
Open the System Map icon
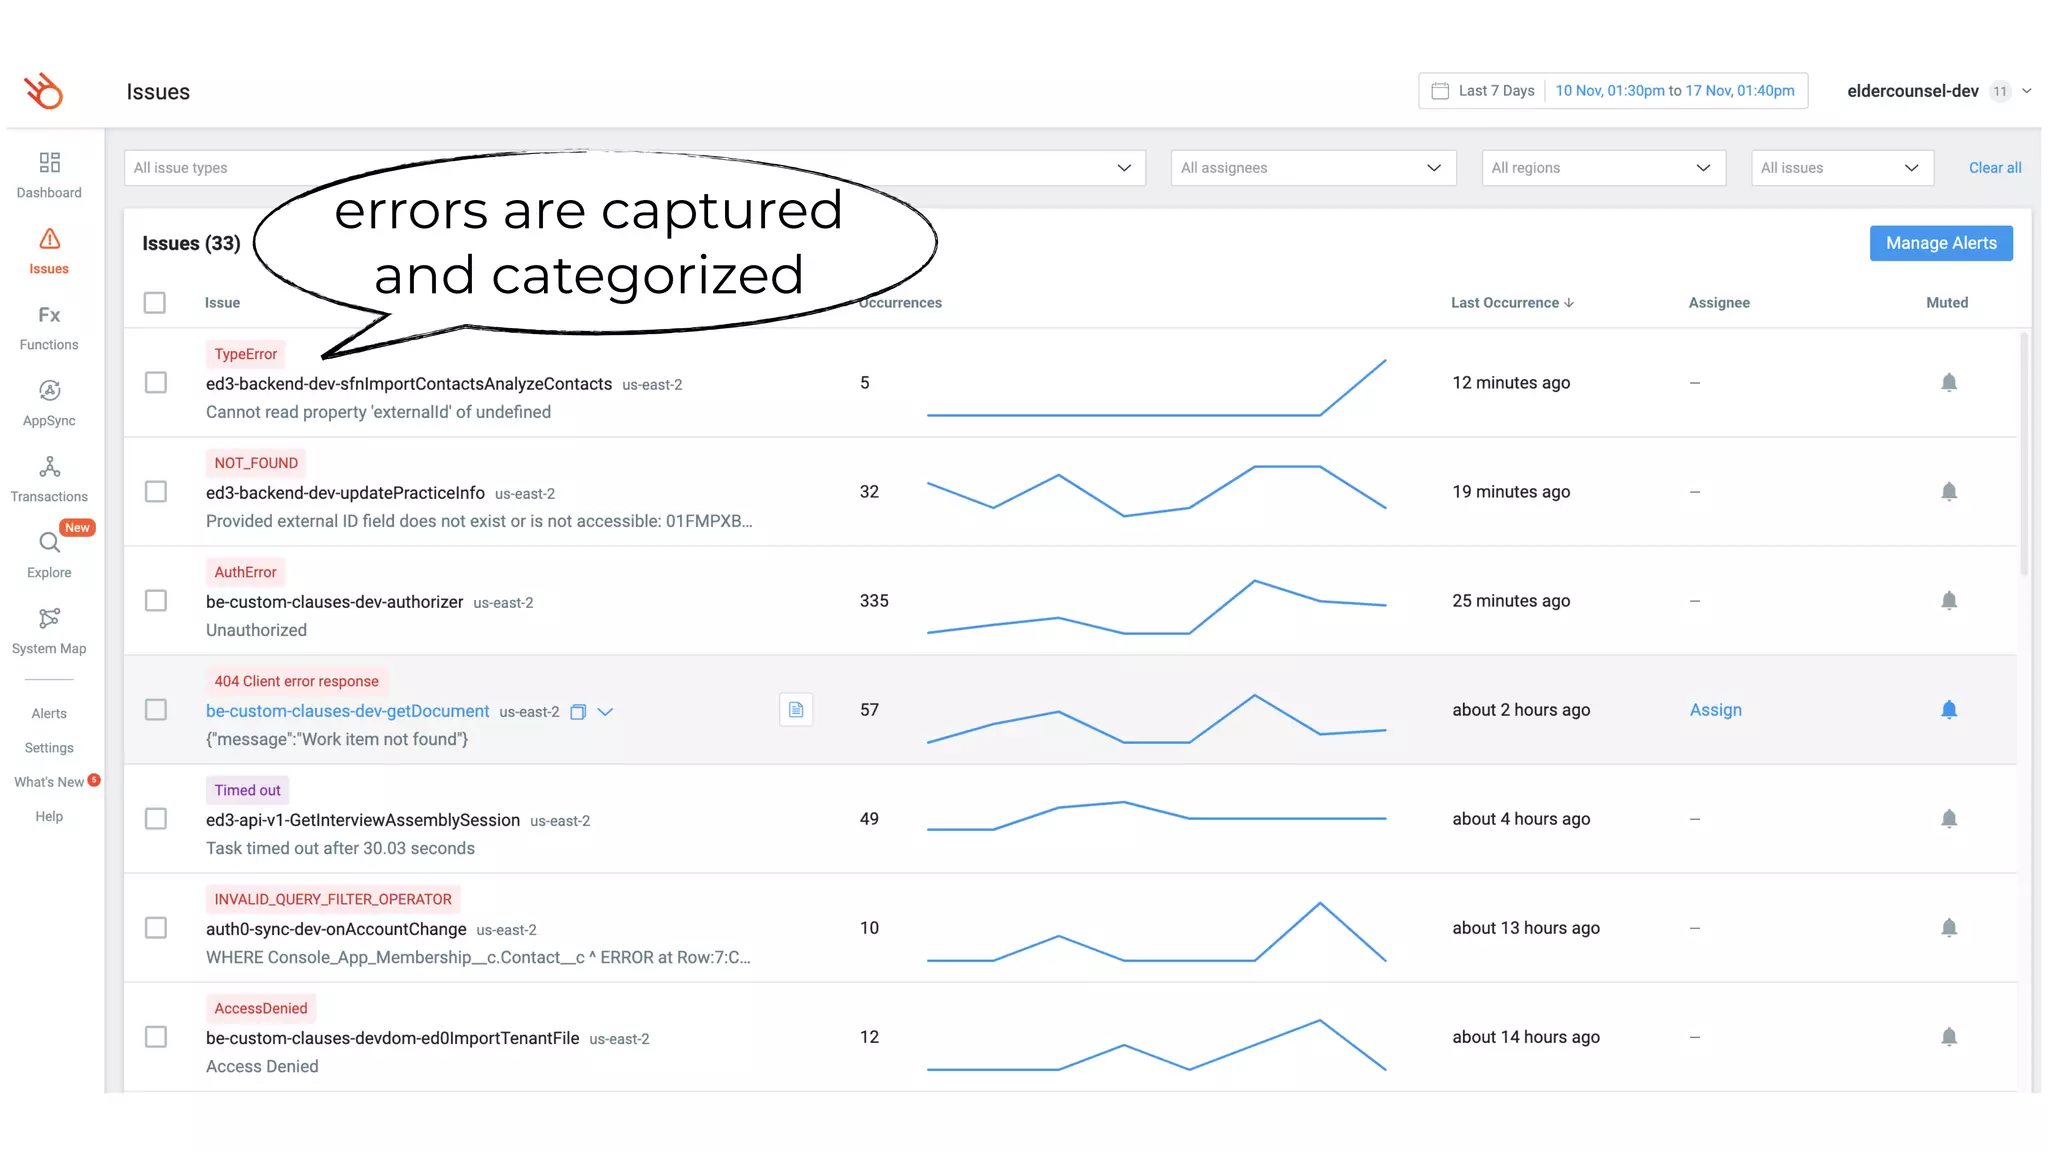pos(49,619)
